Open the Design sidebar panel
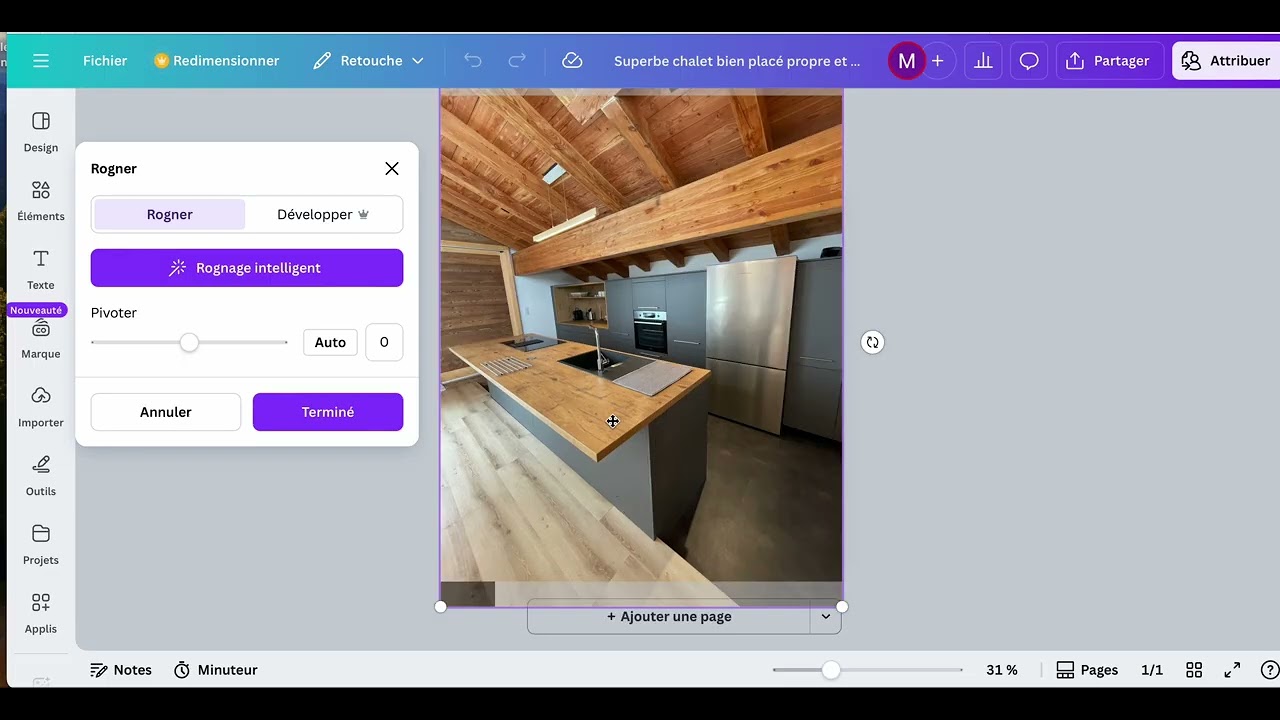Image resolution: width=1280 pixels, height=720 pixels. [41, 133]
